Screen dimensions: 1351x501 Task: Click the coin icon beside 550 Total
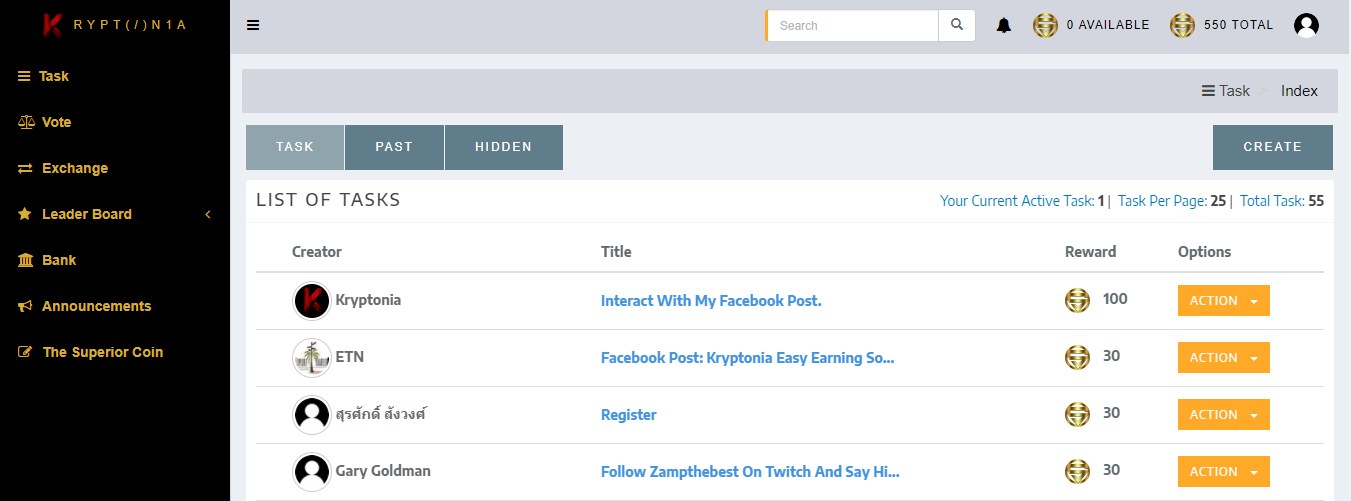click(1182, 25)
